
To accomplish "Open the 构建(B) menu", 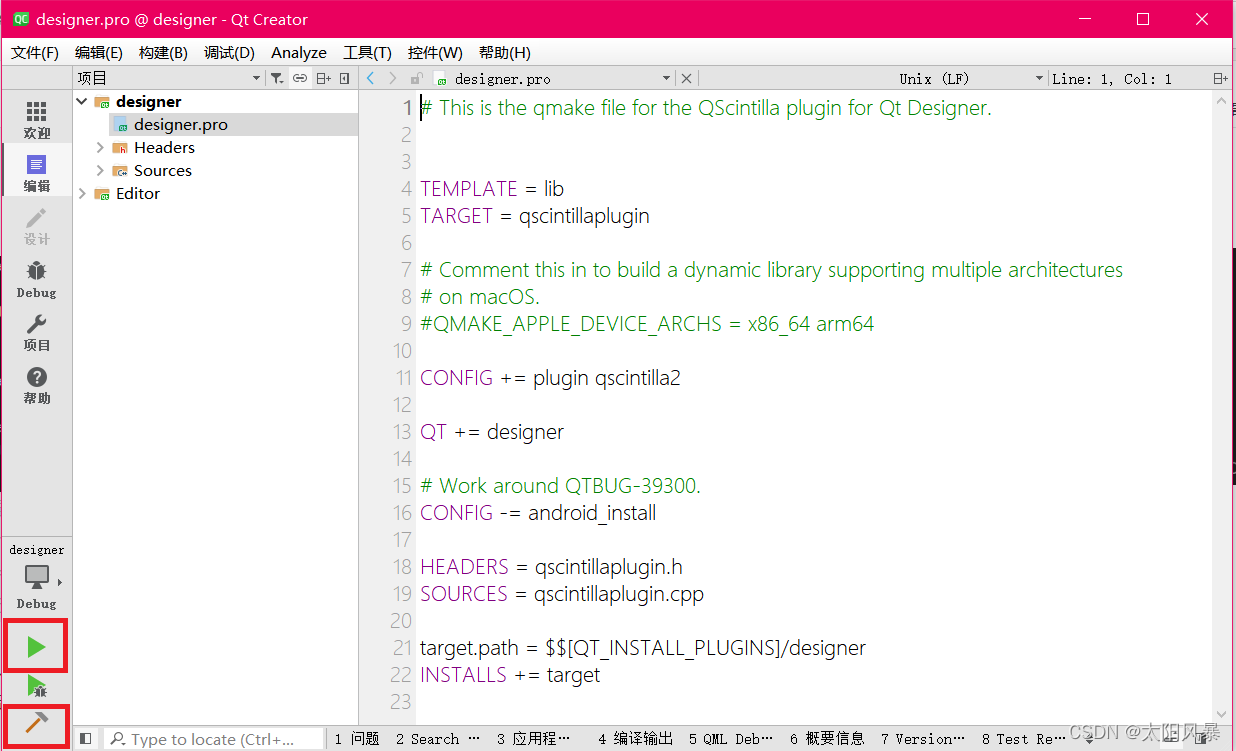I will [x=163, y=52].
